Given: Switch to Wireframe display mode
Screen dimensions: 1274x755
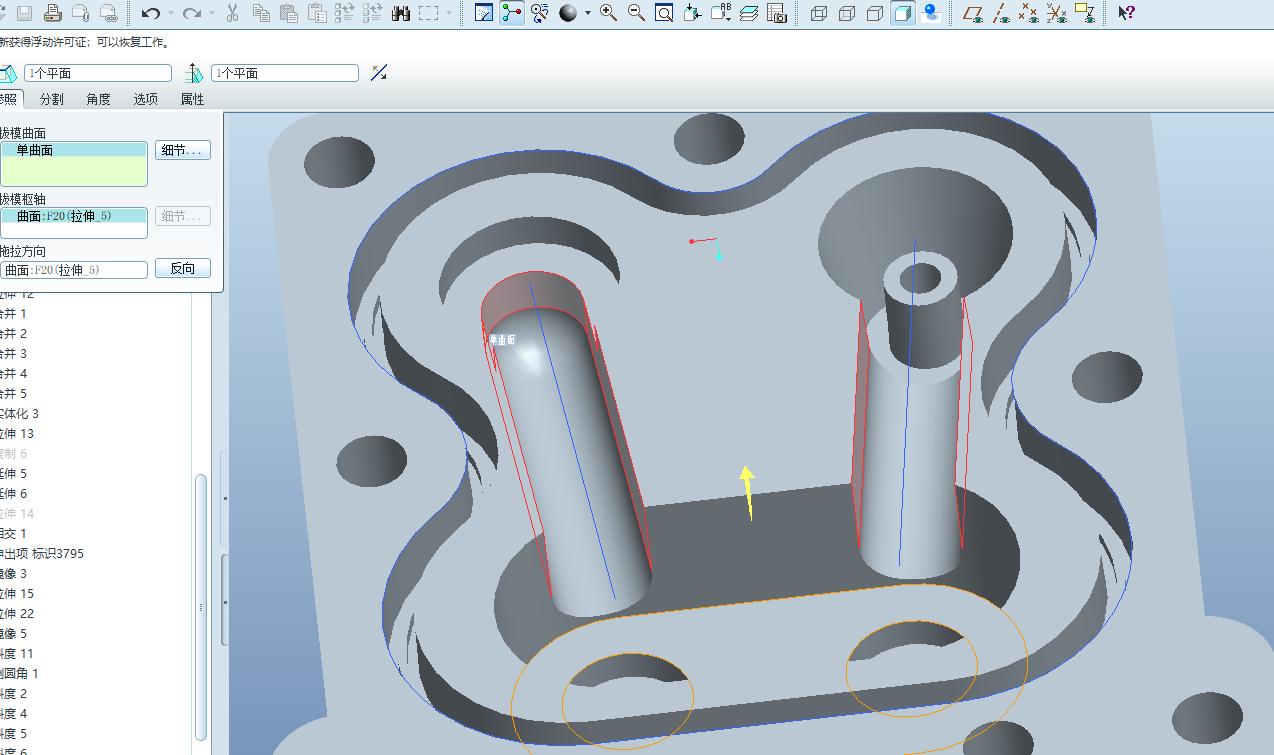Looking at the screenshot, I should coord(818,13).
